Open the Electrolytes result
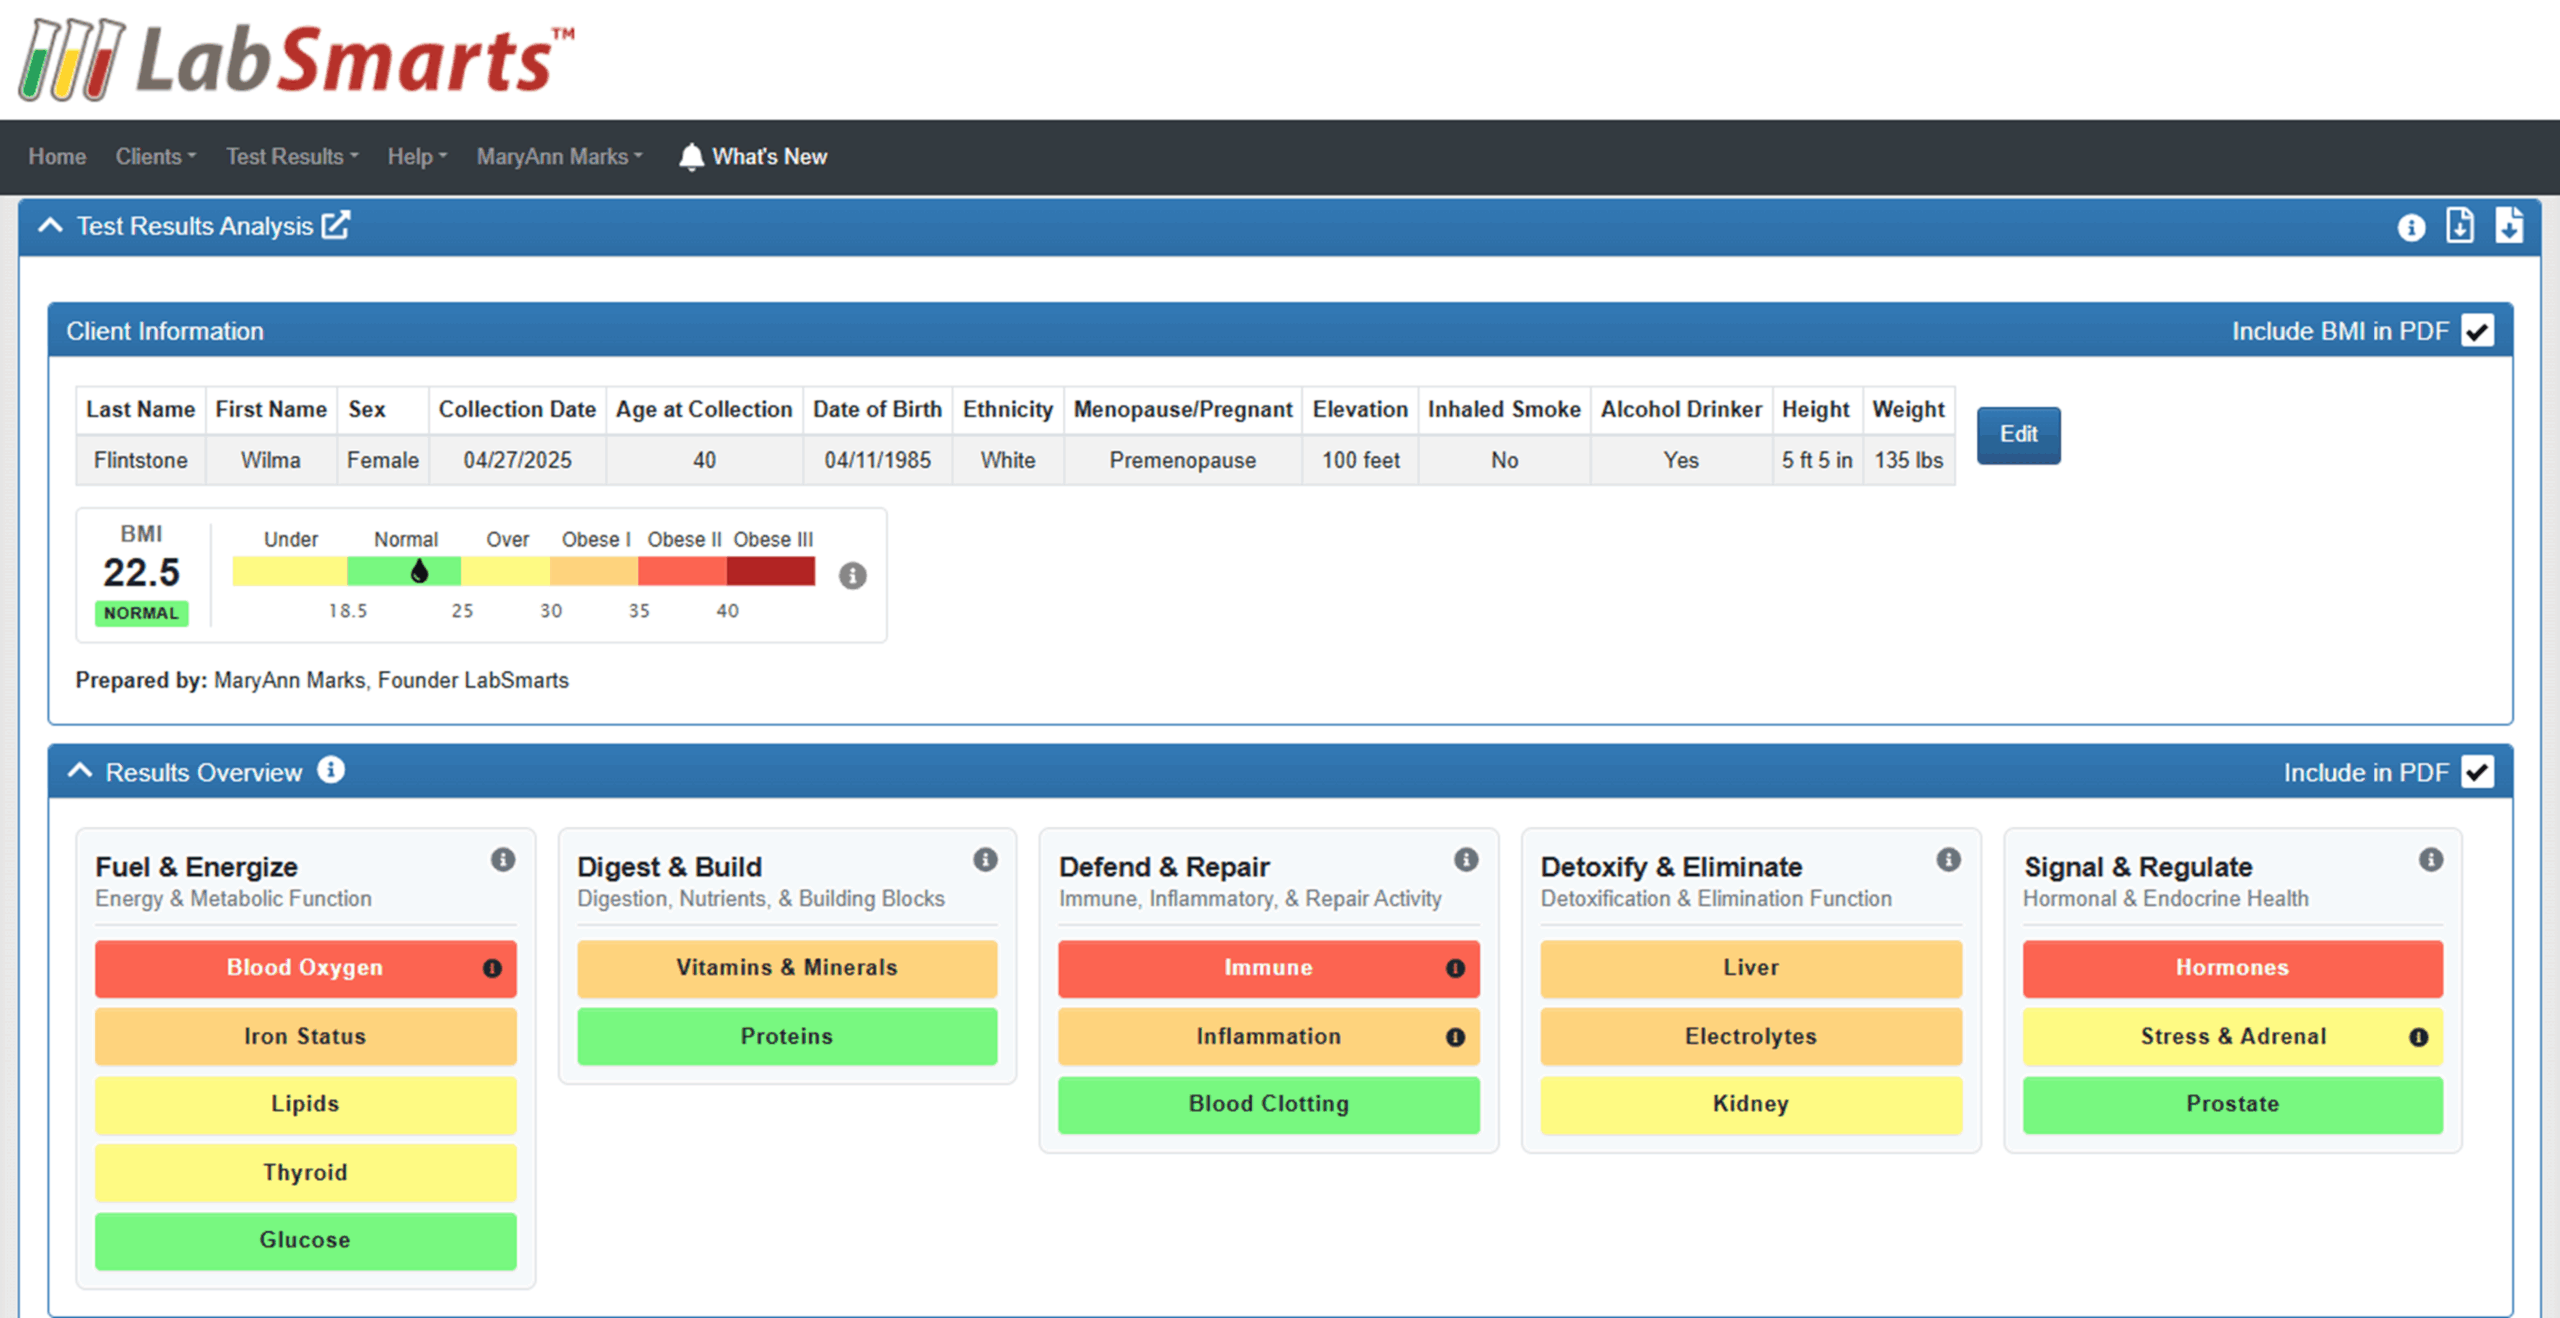This screenshot has height=1318, width=2560. pos(1751,1037)
